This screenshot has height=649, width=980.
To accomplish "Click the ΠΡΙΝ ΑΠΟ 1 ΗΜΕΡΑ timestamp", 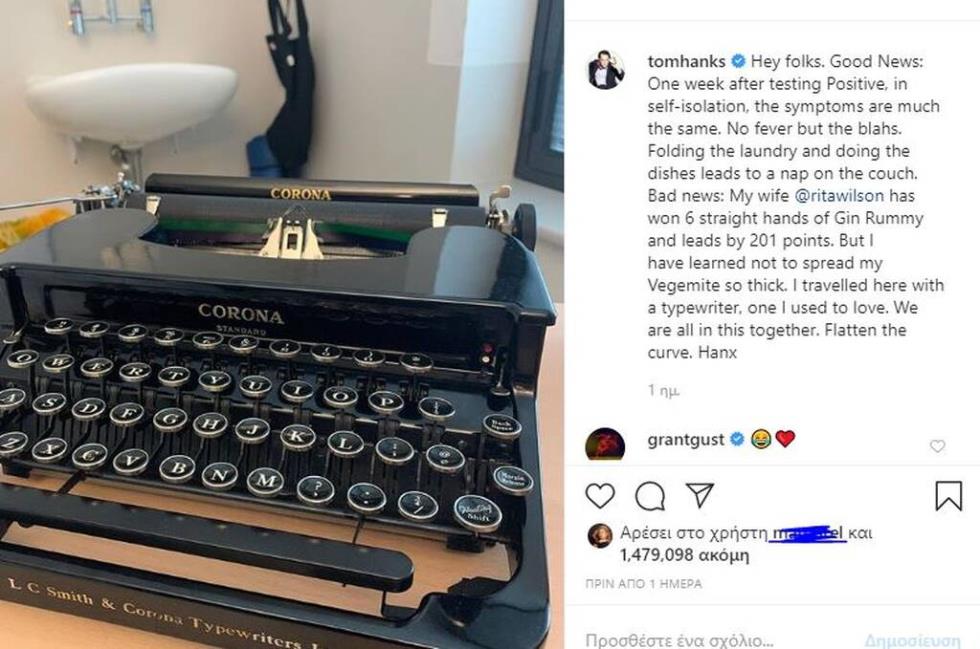I will (x=644, y=584).
